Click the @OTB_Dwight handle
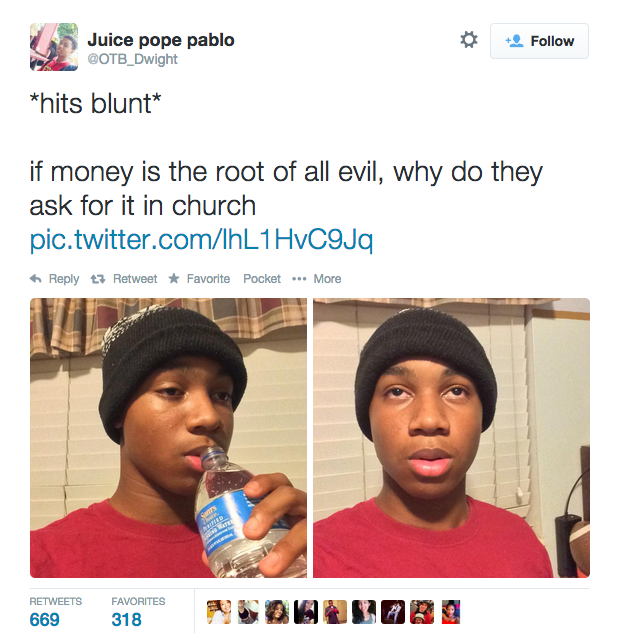Screen dimensions: 623x633 coord(132,59)
